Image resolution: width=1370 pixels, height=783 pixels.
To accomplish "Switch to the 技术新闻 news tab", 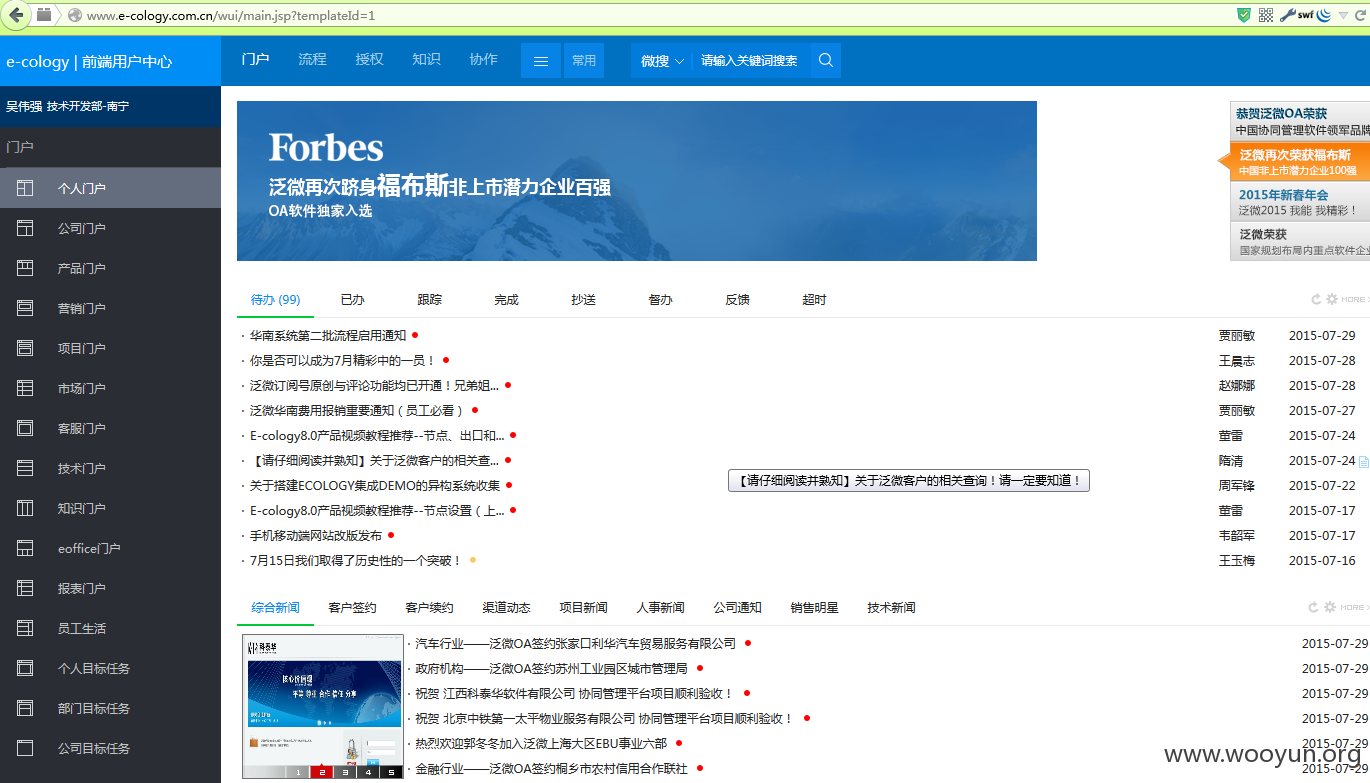I will [x=891, y=607].
